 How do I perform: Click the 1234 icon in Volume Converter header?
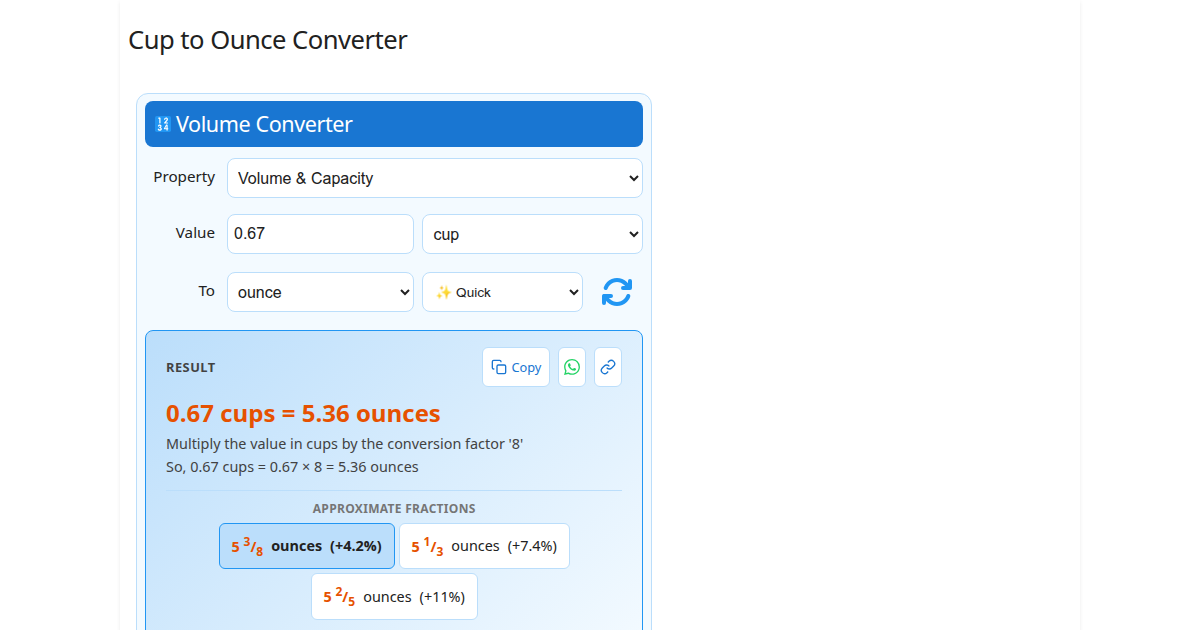click(161, 123)
